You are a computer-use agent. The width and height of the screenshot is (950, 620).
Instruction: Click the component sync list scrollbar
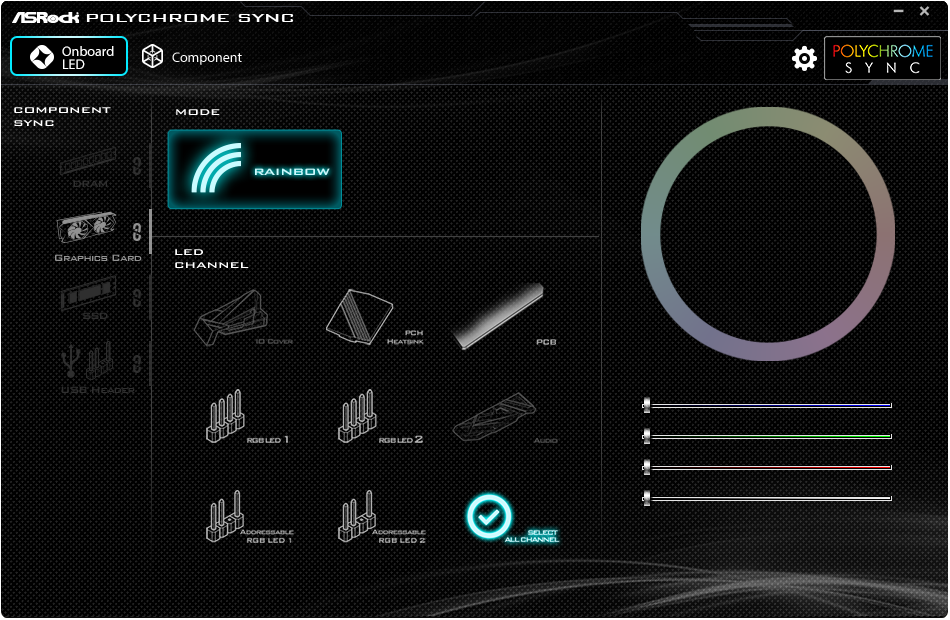click(x=150, y=232)
